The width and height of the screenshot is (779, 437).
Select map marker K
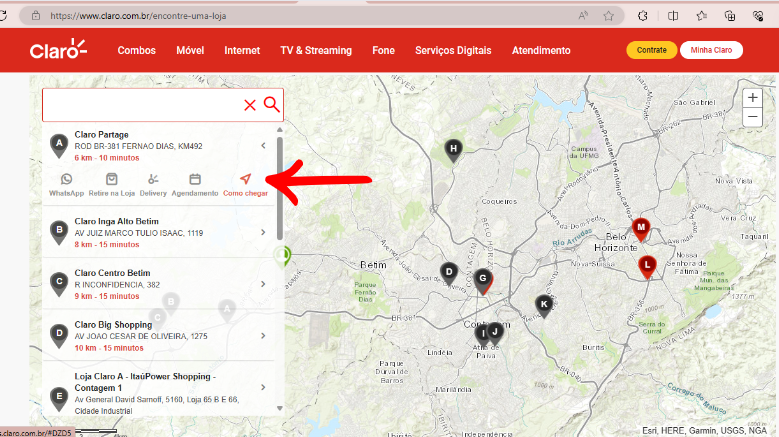[544, 306]
